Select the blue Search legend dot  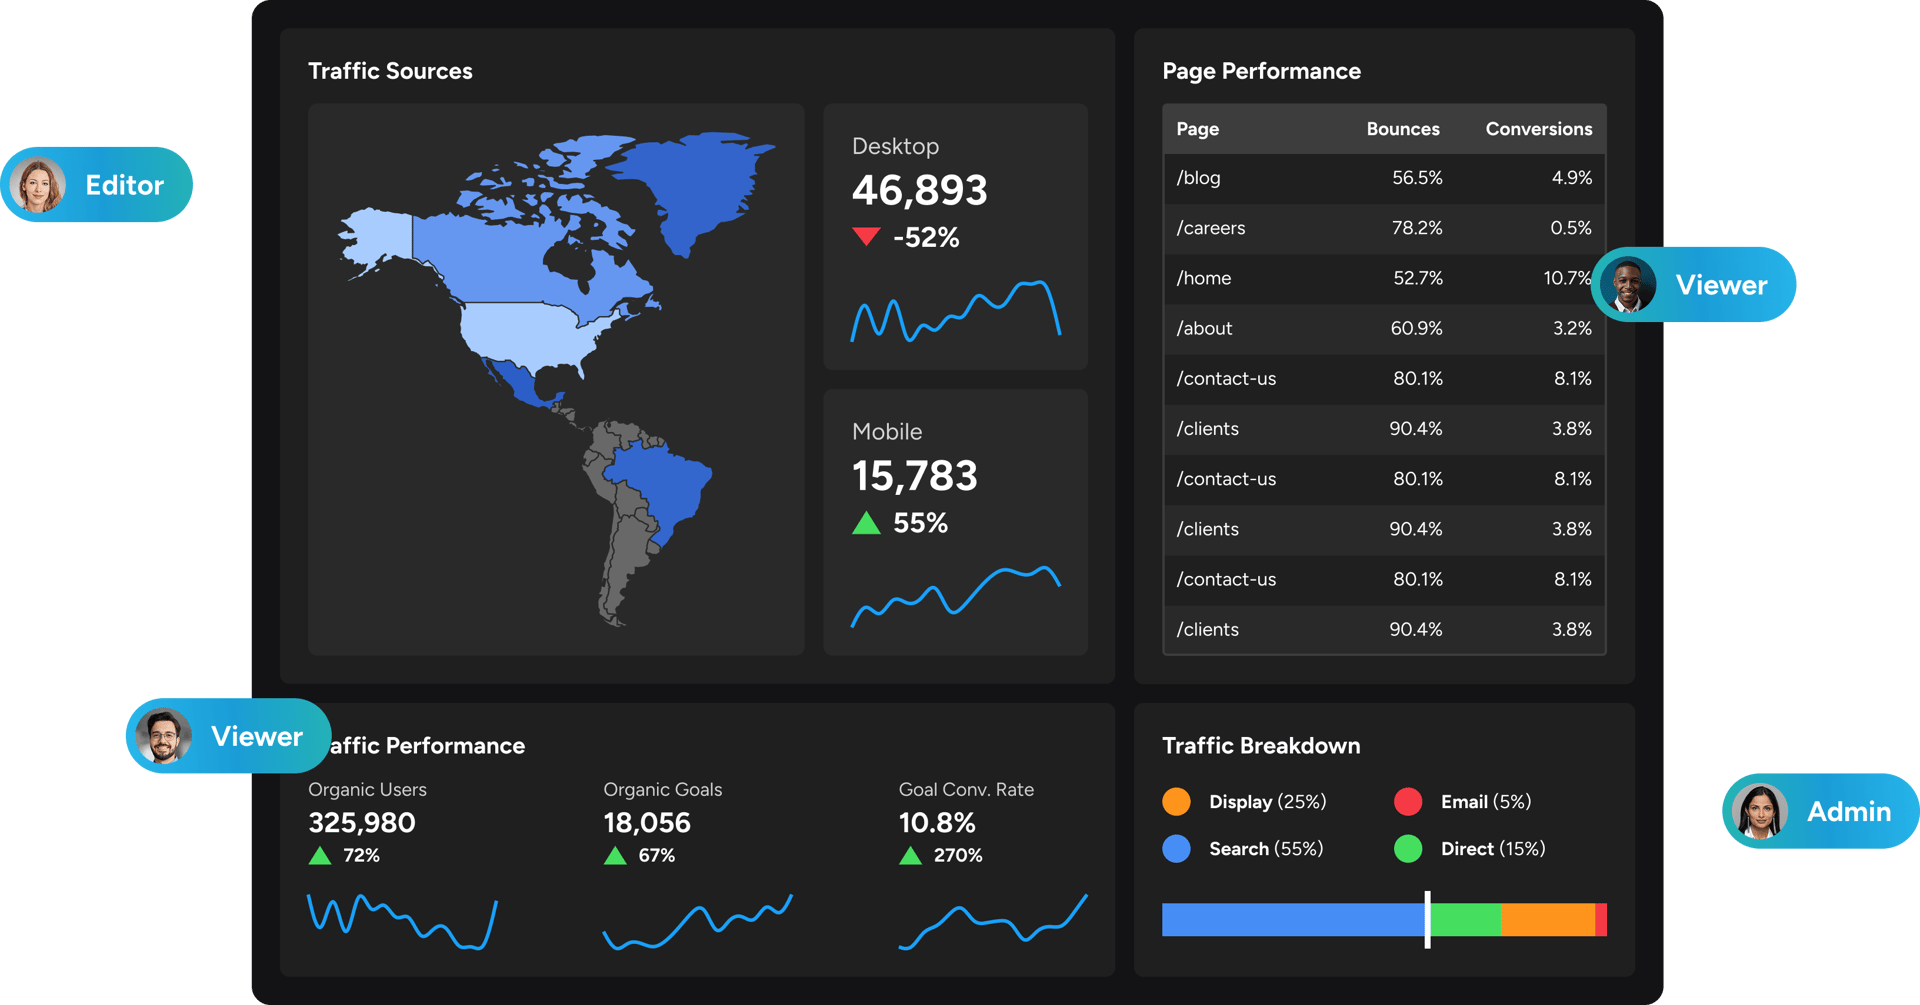pyautogui.click(x=1177, y=849)
